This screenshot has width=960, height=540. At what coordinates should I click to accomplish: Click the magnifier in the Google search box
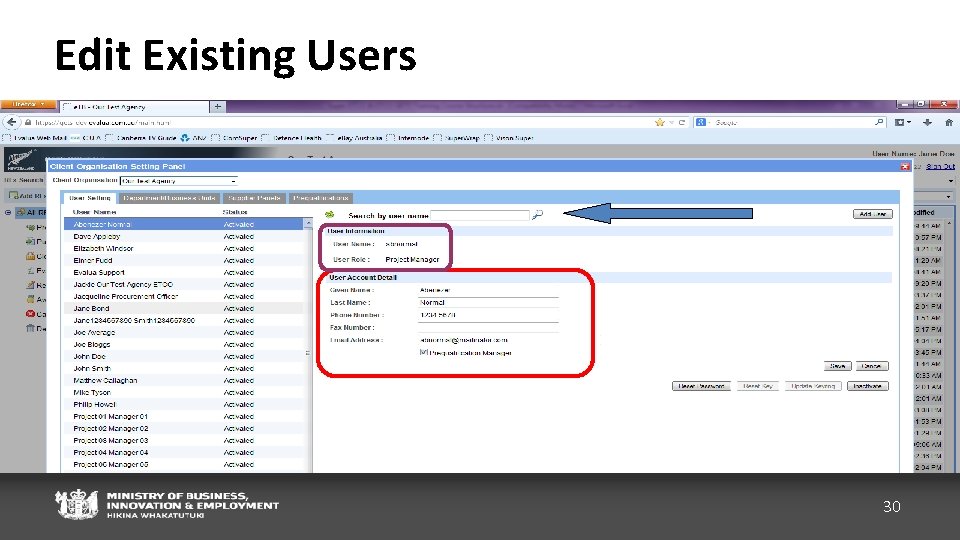(879, 122)
